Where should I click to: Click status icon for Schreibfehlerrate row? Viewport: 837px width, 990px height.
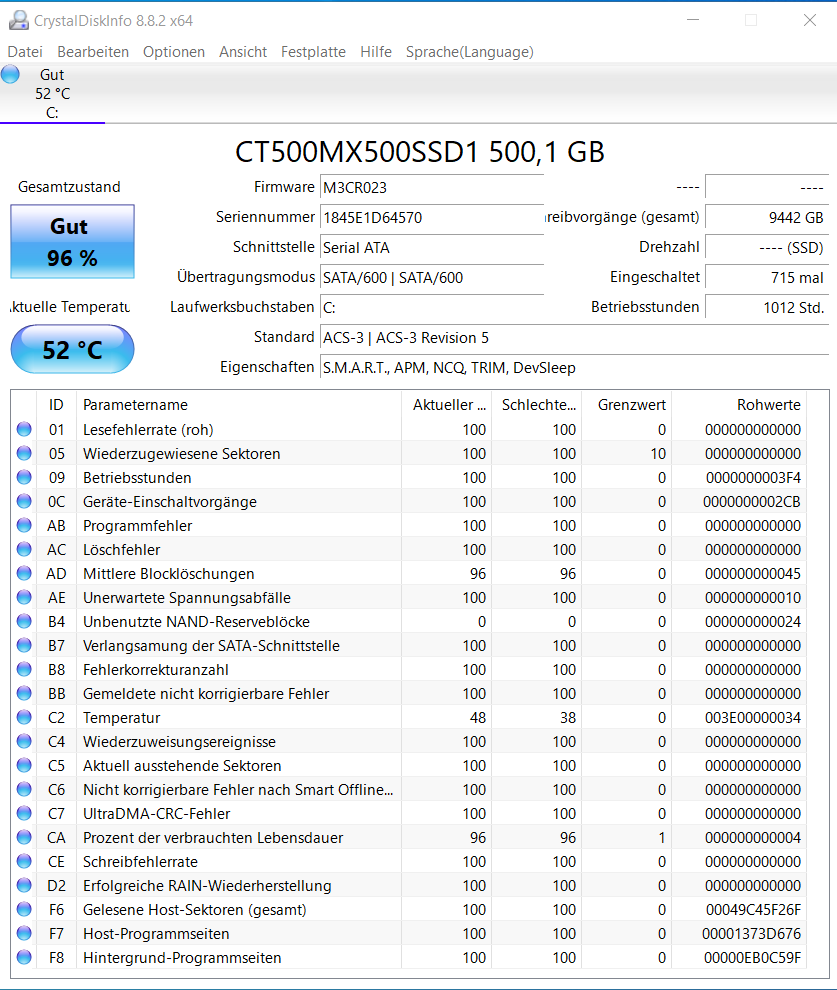[x=24, y=861]
